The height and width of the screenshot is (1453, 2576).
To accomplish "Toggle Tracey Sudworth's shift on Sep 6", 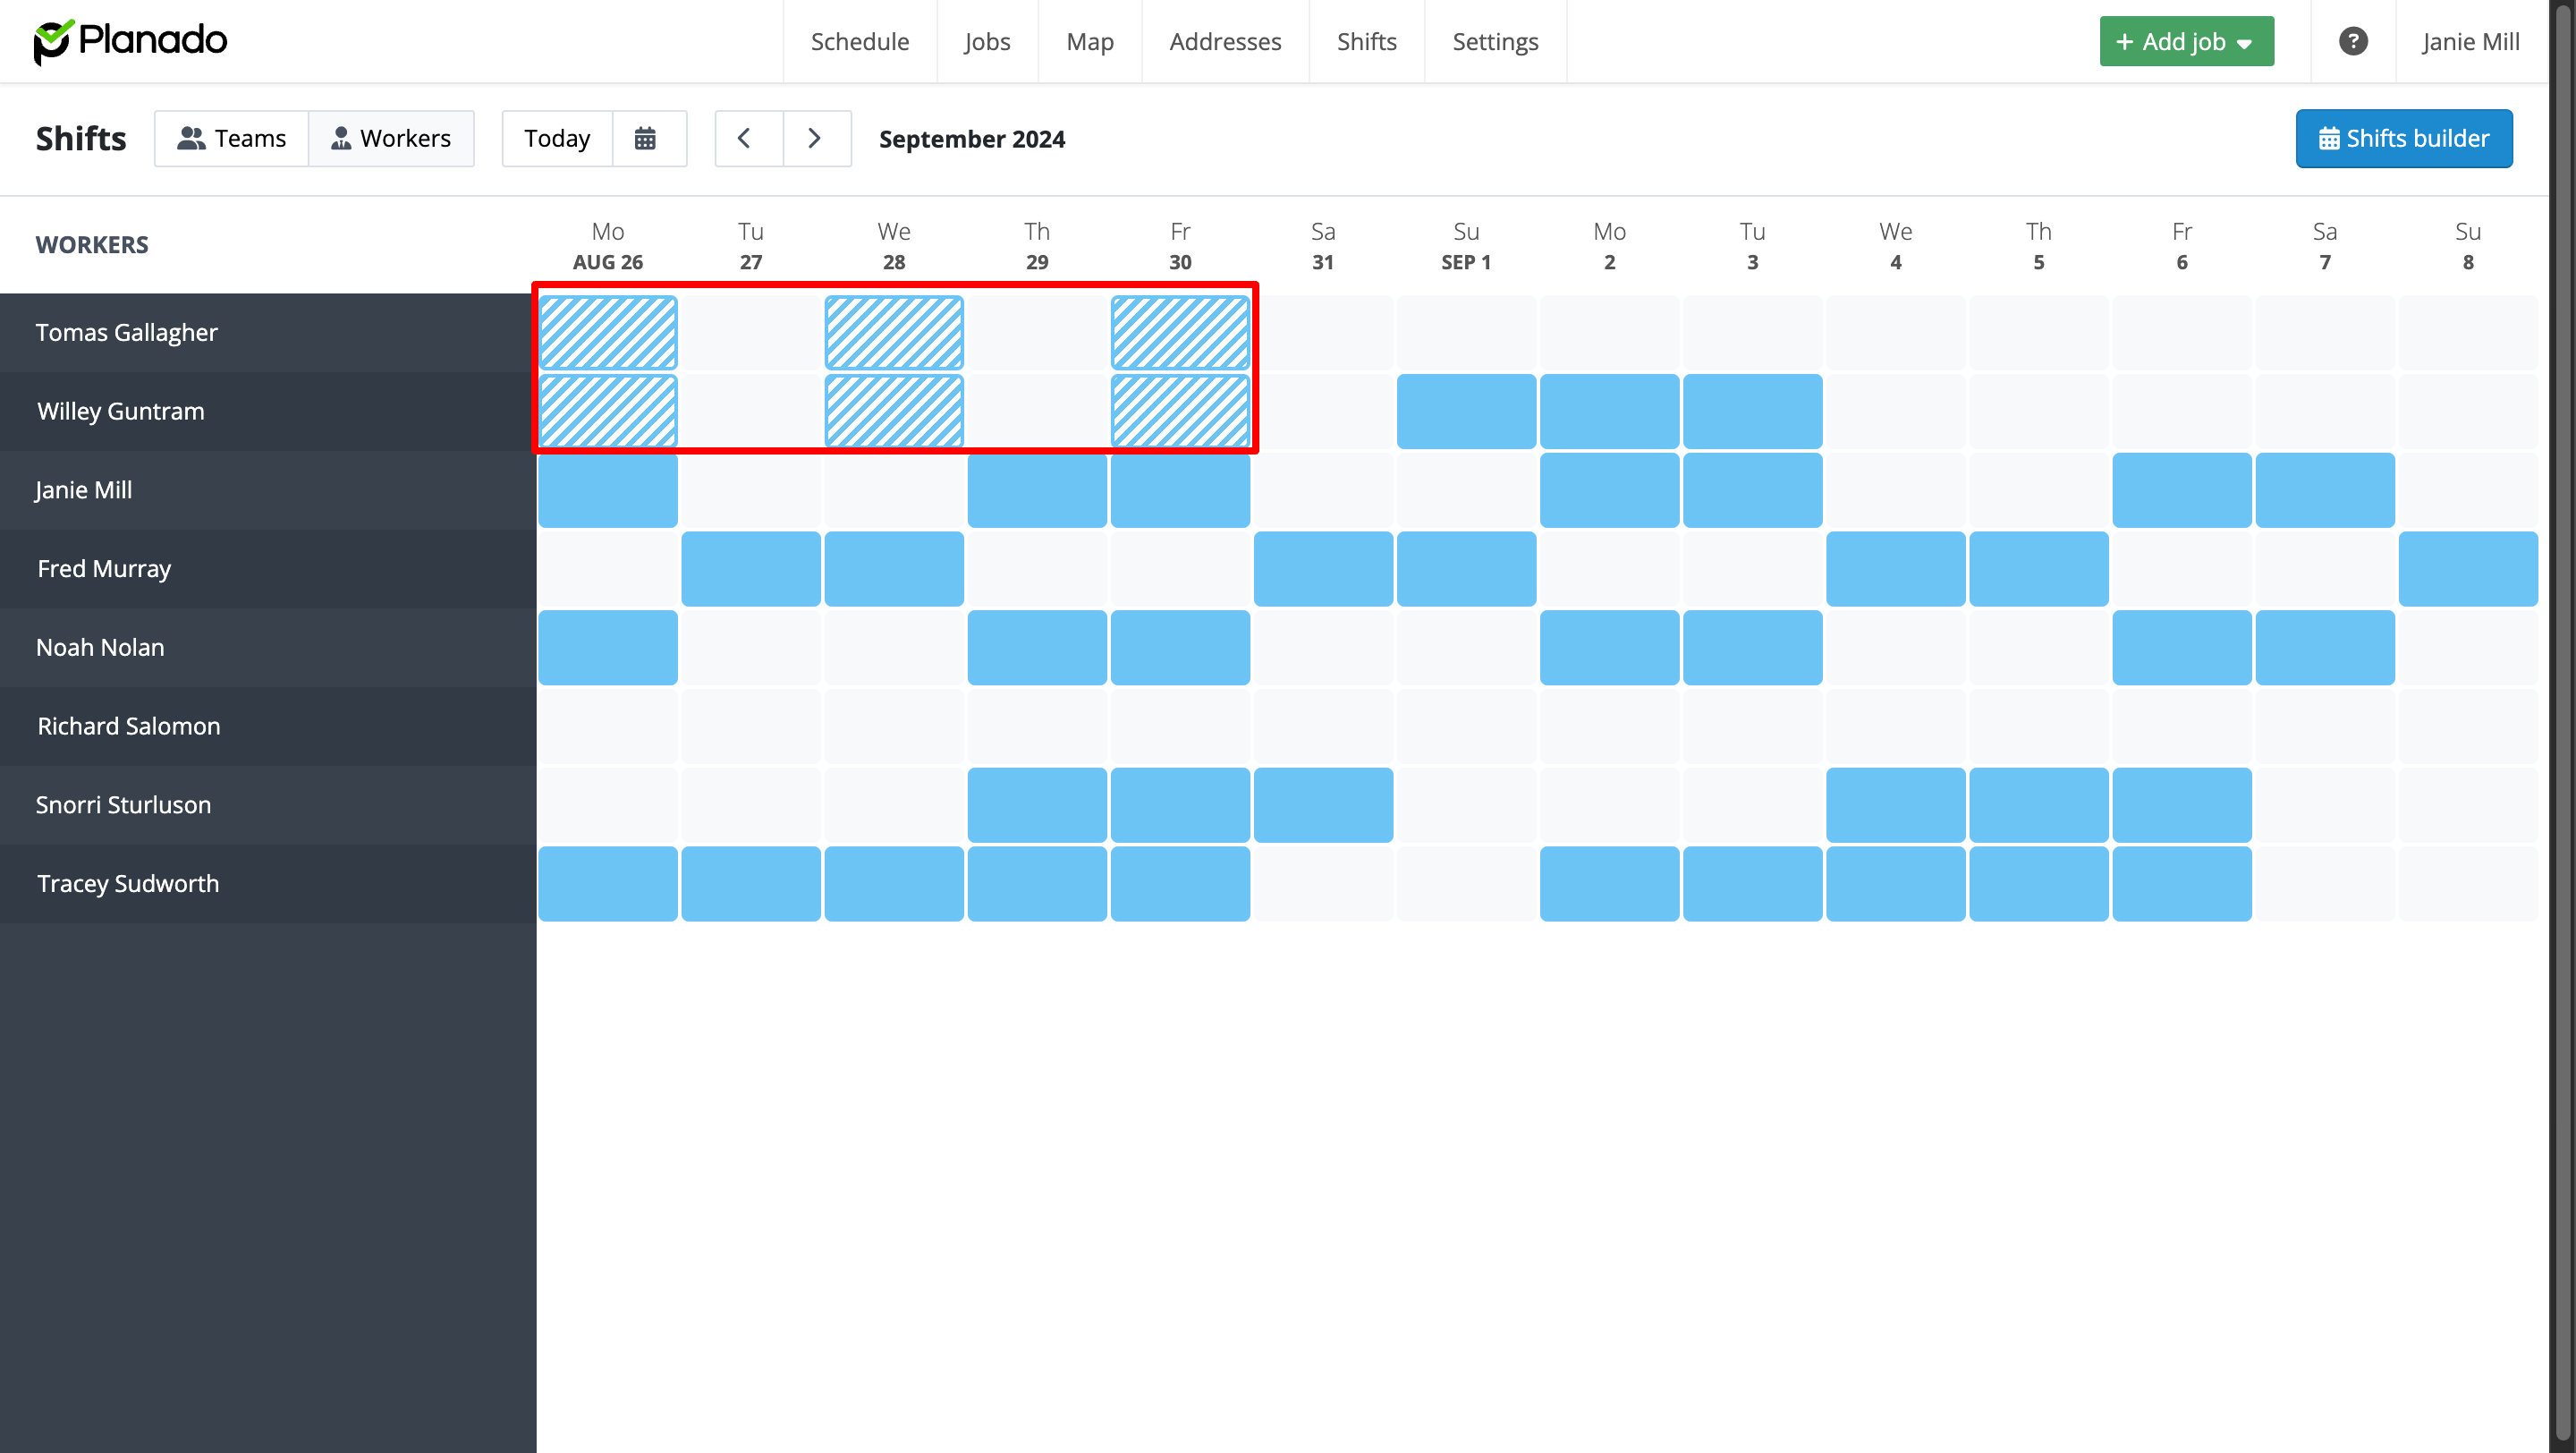I will click(2181, 883).
